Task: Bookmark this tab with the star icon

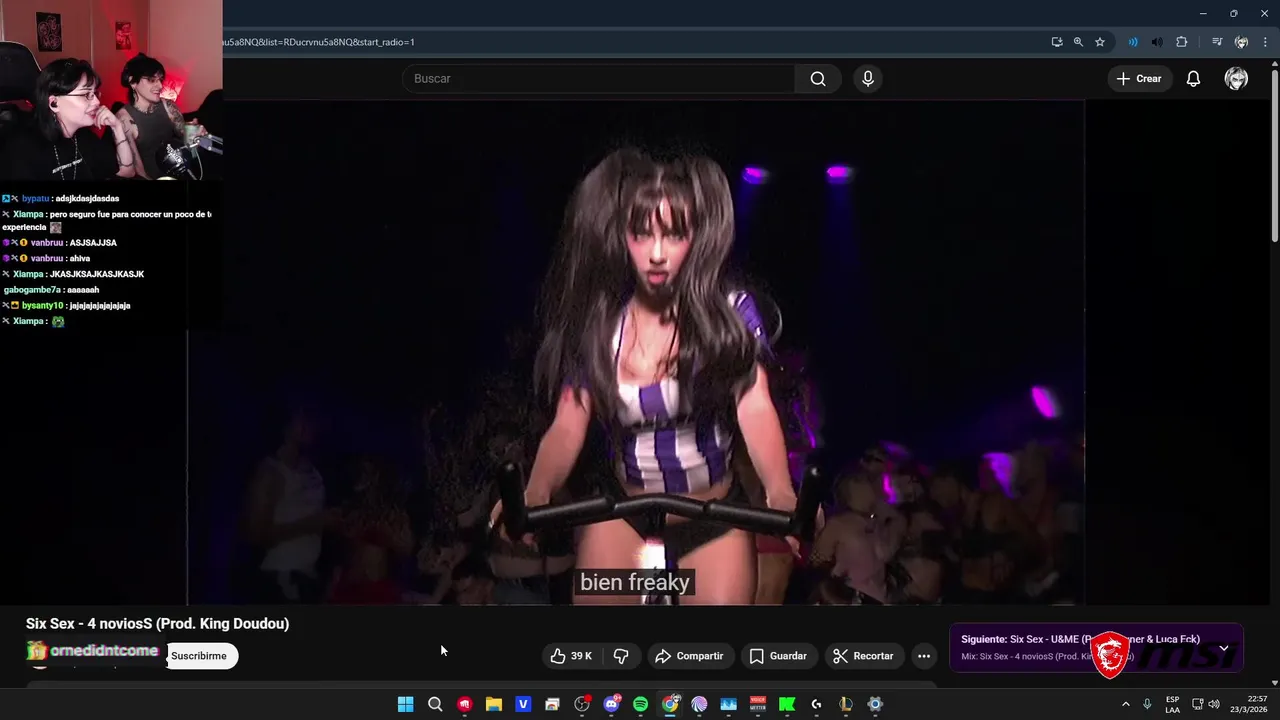Action: [x=1100, y=42]
